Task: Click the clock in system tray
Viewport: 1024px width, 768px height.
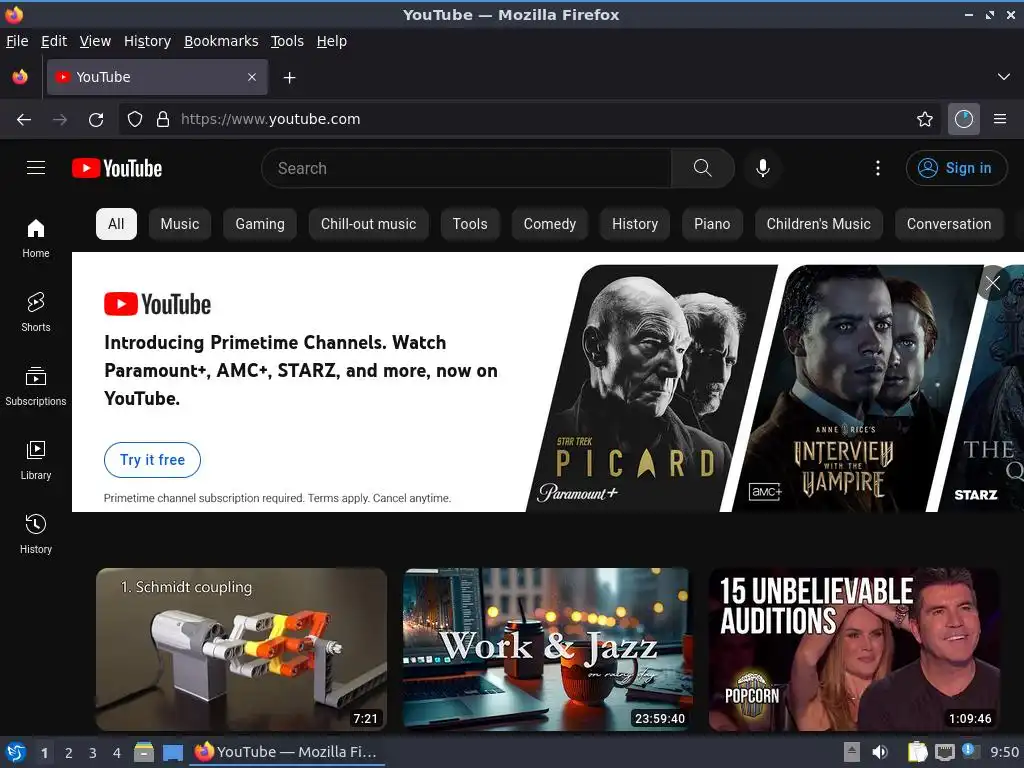Action: 1004,752
